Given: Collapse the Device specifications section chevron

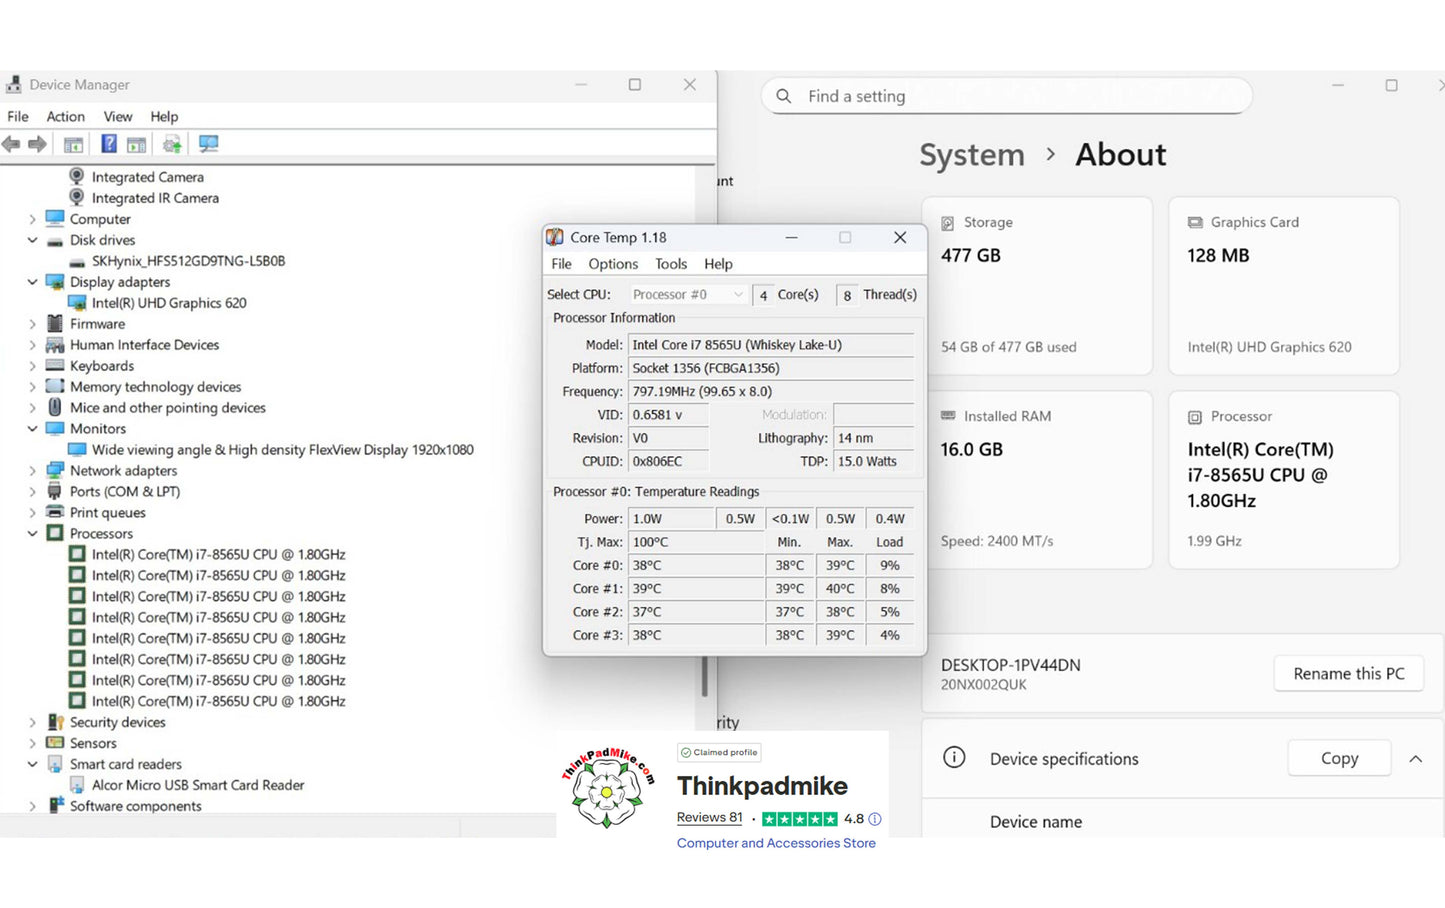Looking at the screenshot, I should (x=1416, y=759).
